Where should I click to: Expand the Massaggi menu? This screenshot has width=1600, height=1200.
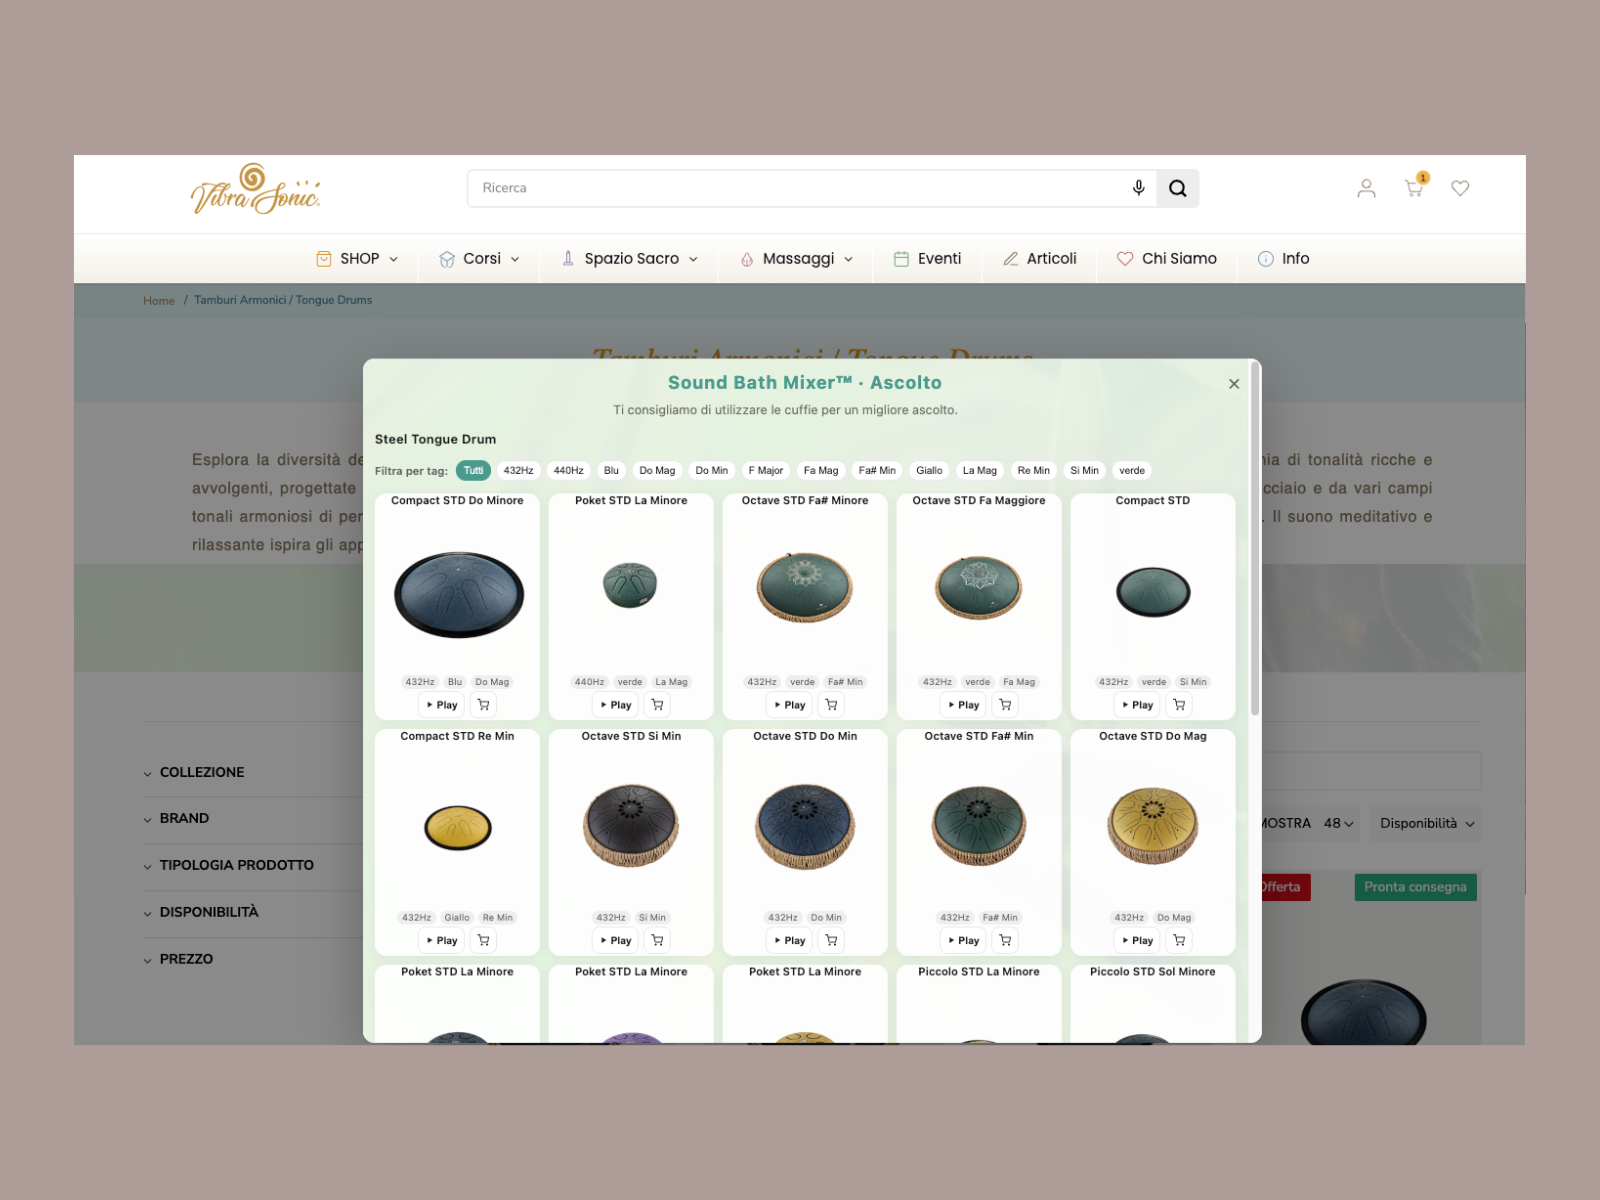tap(797, 259)
